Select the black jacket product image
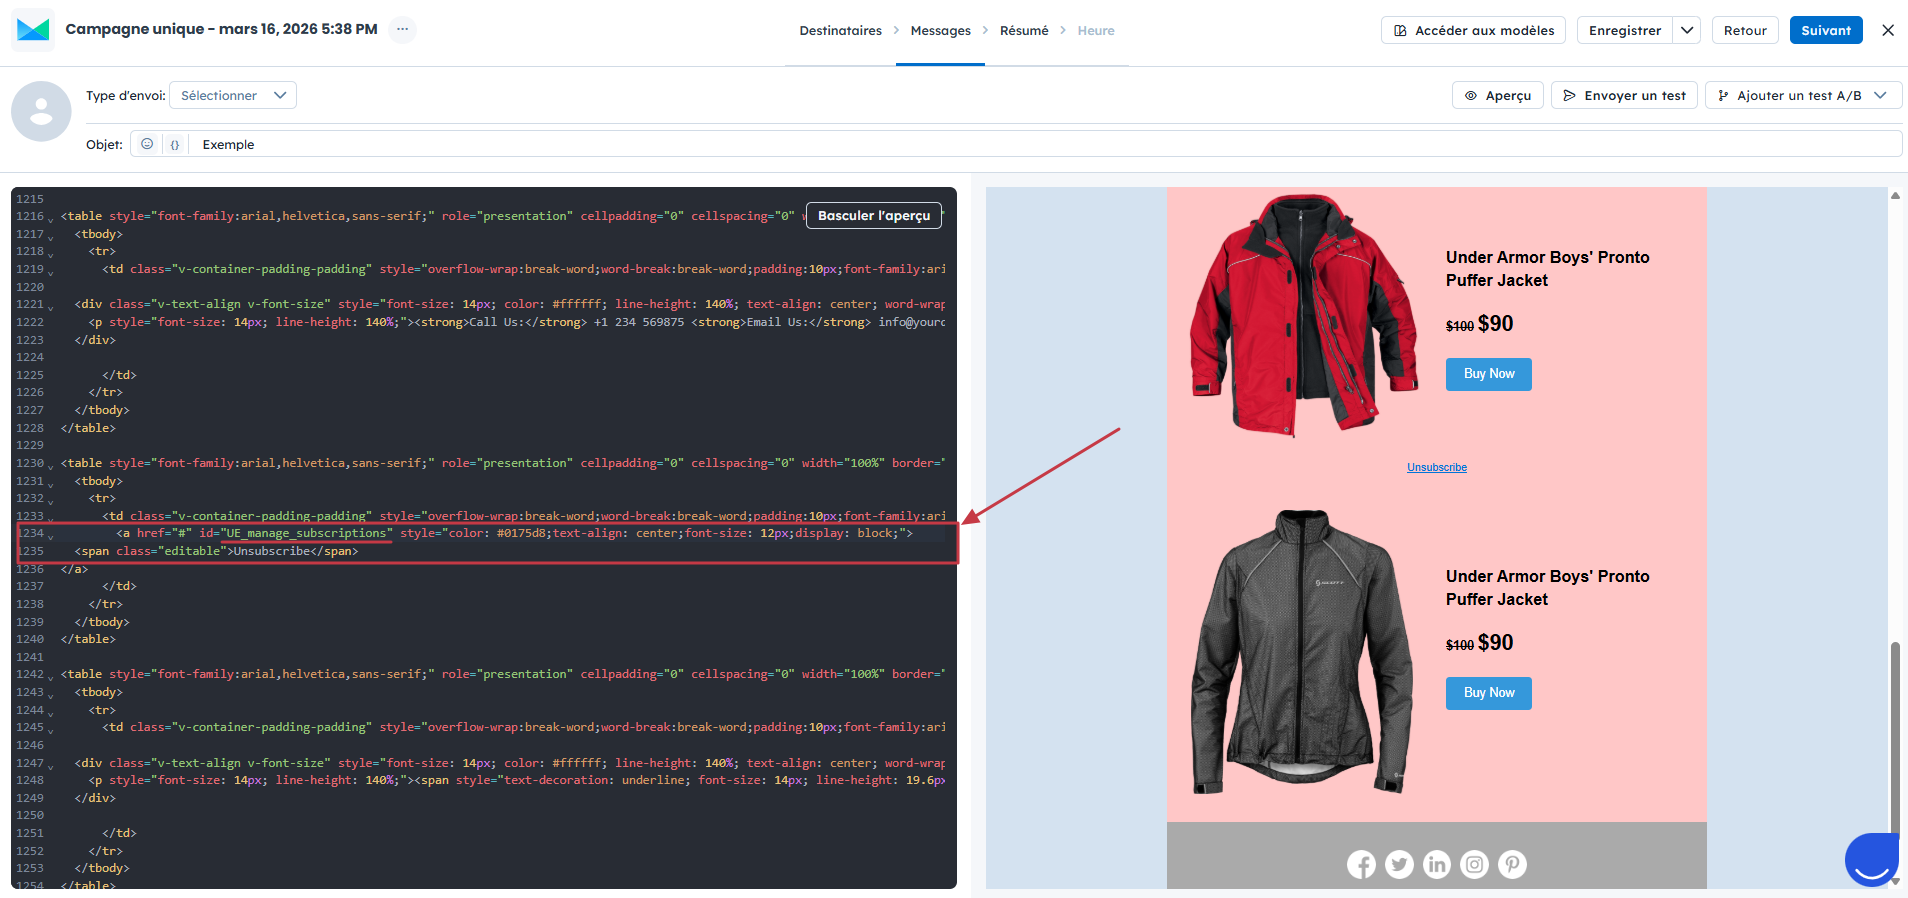Screen dimensions: 1908x898 pyautogui.click(x=1302, y=652)
